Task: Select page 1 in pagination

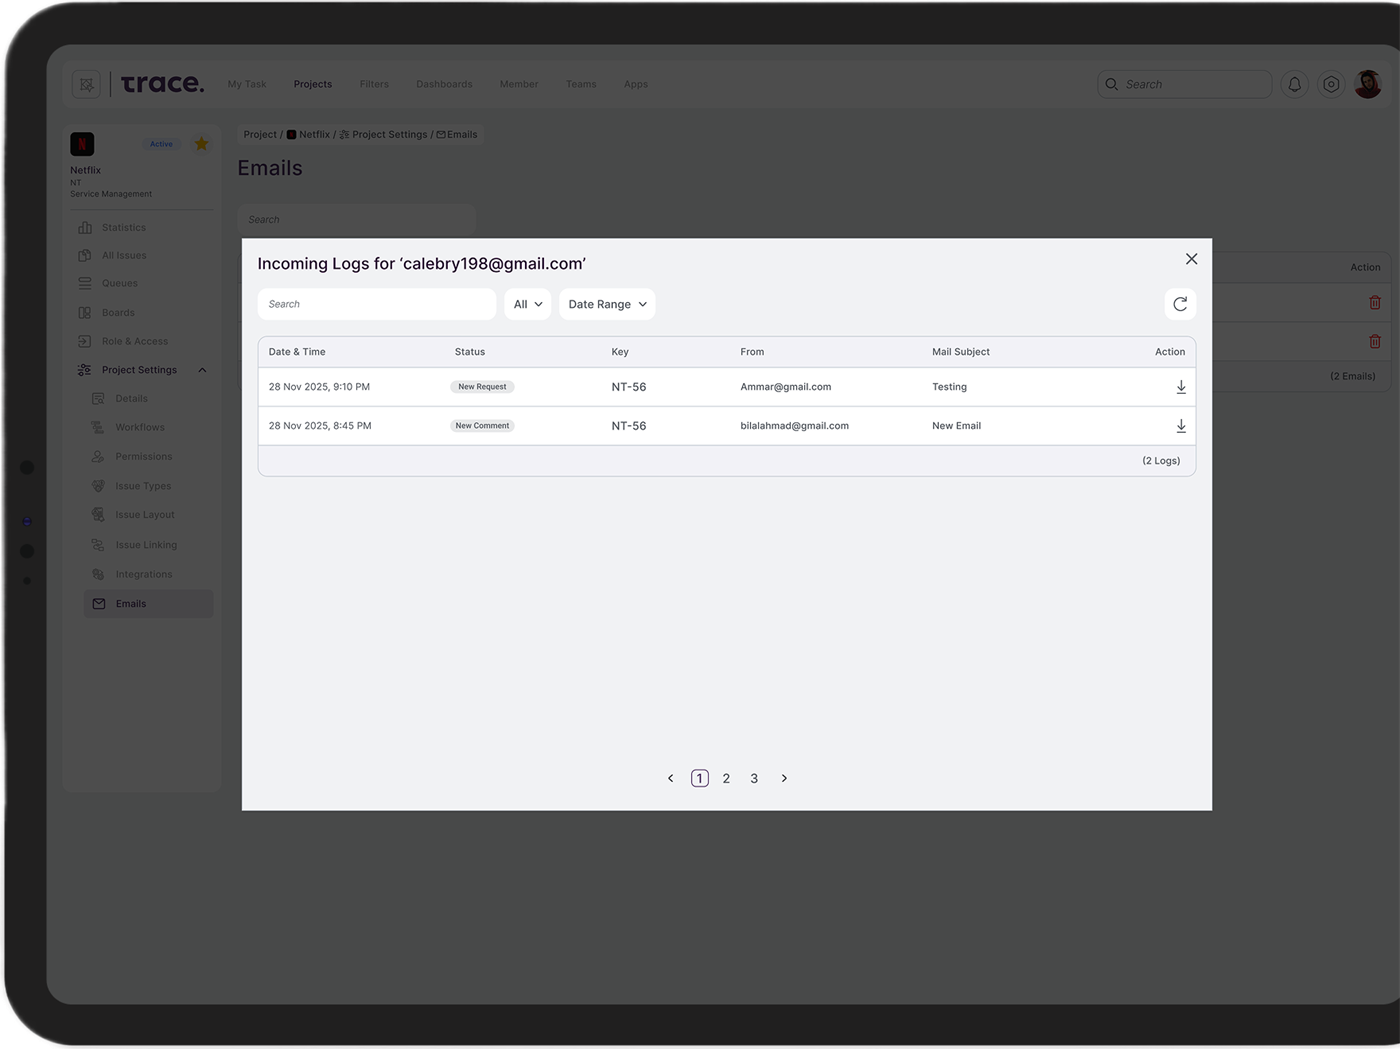Action: point(700,778)
